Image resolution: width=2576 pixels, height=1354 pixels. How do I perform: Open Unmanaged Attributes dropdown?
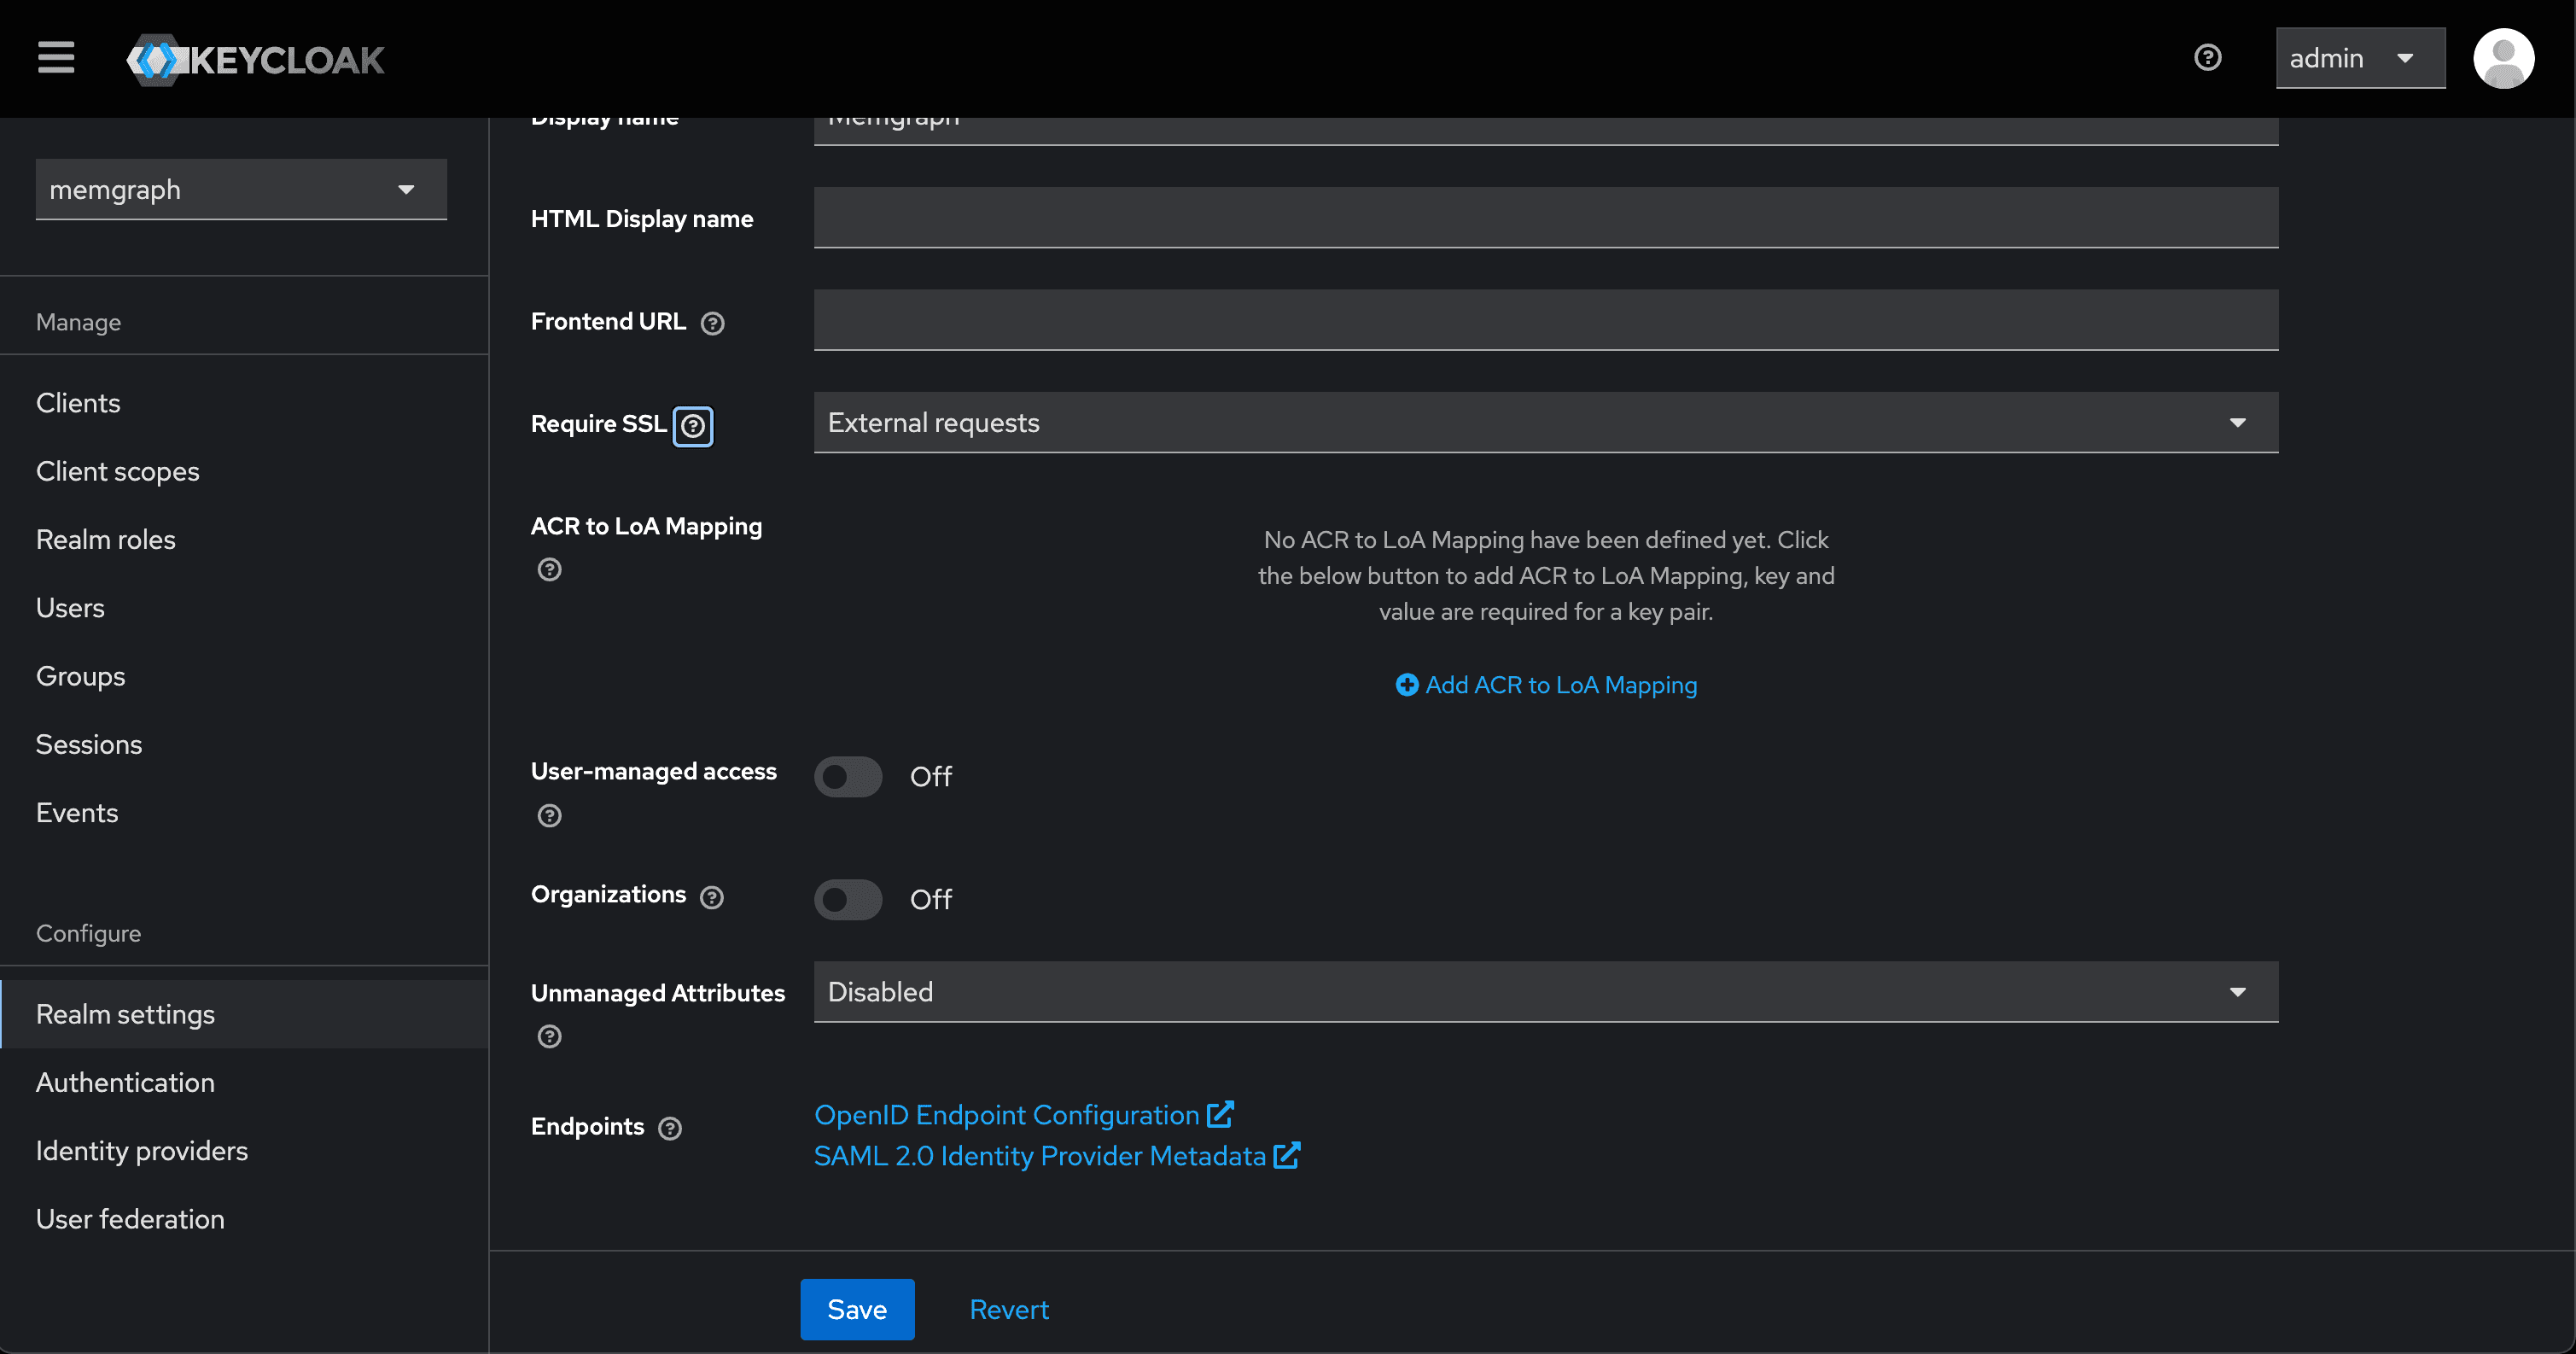pyautogui.click(x=1545, y=992)
